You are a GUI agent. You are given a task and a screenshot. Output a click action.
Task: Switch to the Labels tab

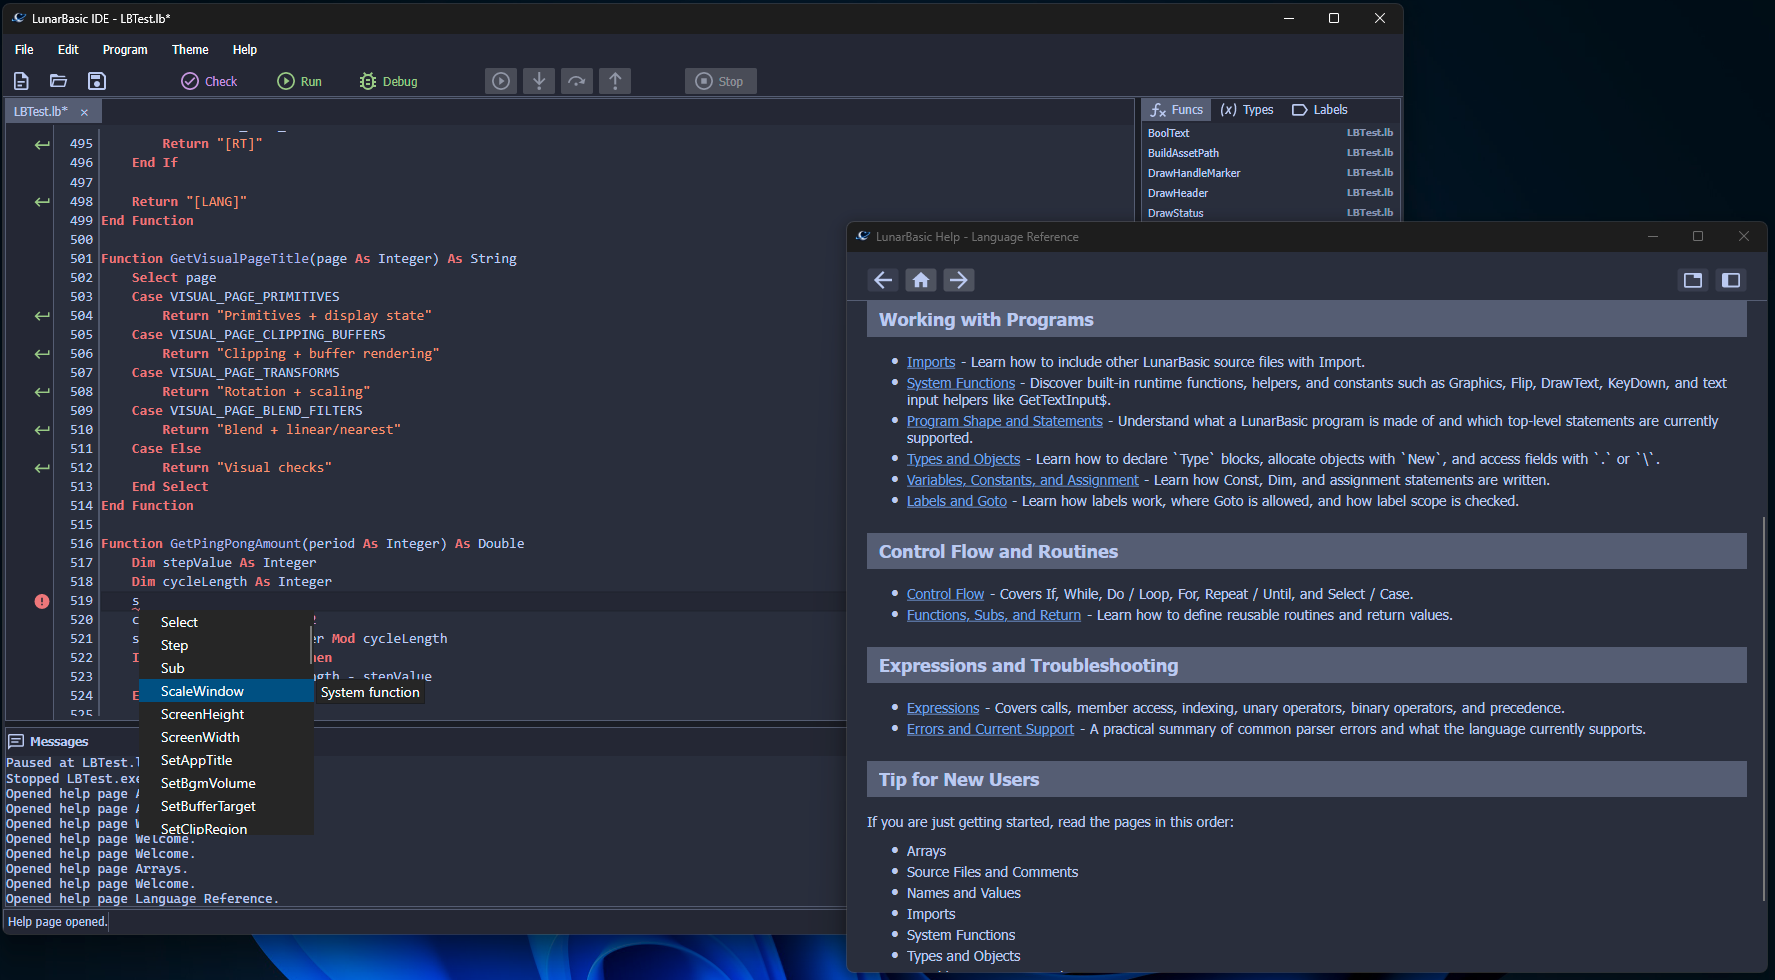tap(1319, 109)
